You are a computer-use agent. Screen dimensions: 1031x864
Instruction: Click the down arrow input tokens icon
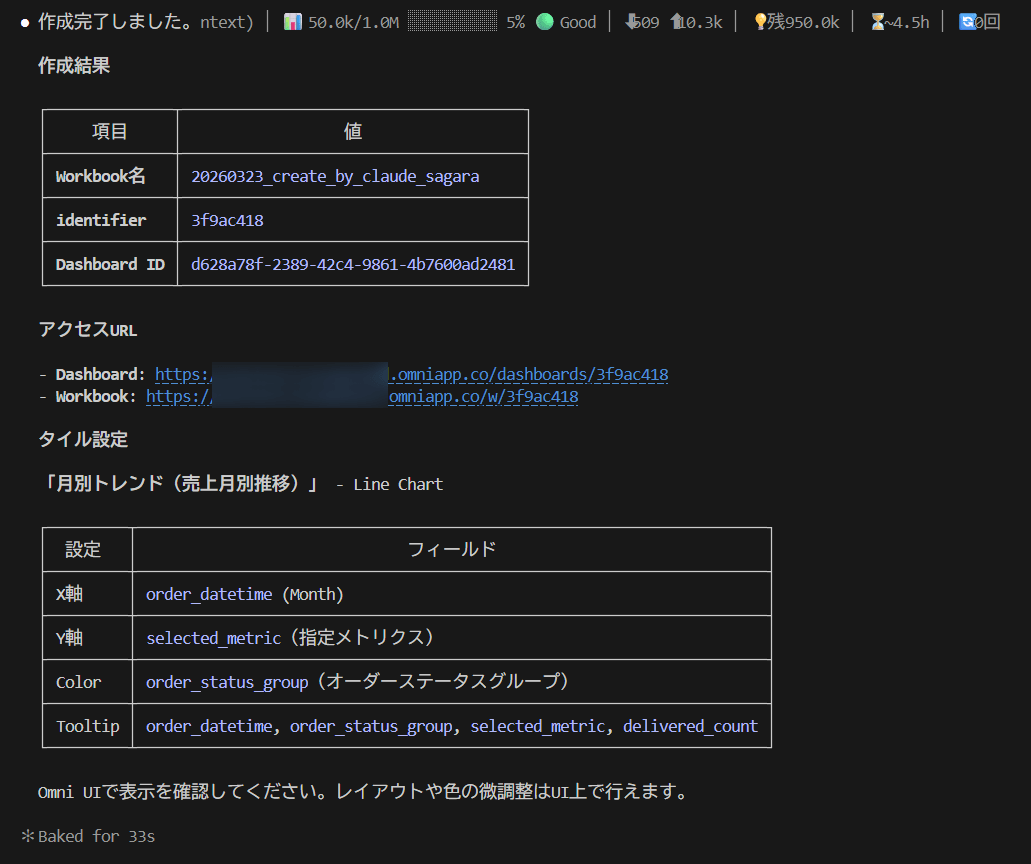click(x=631, y=22)
